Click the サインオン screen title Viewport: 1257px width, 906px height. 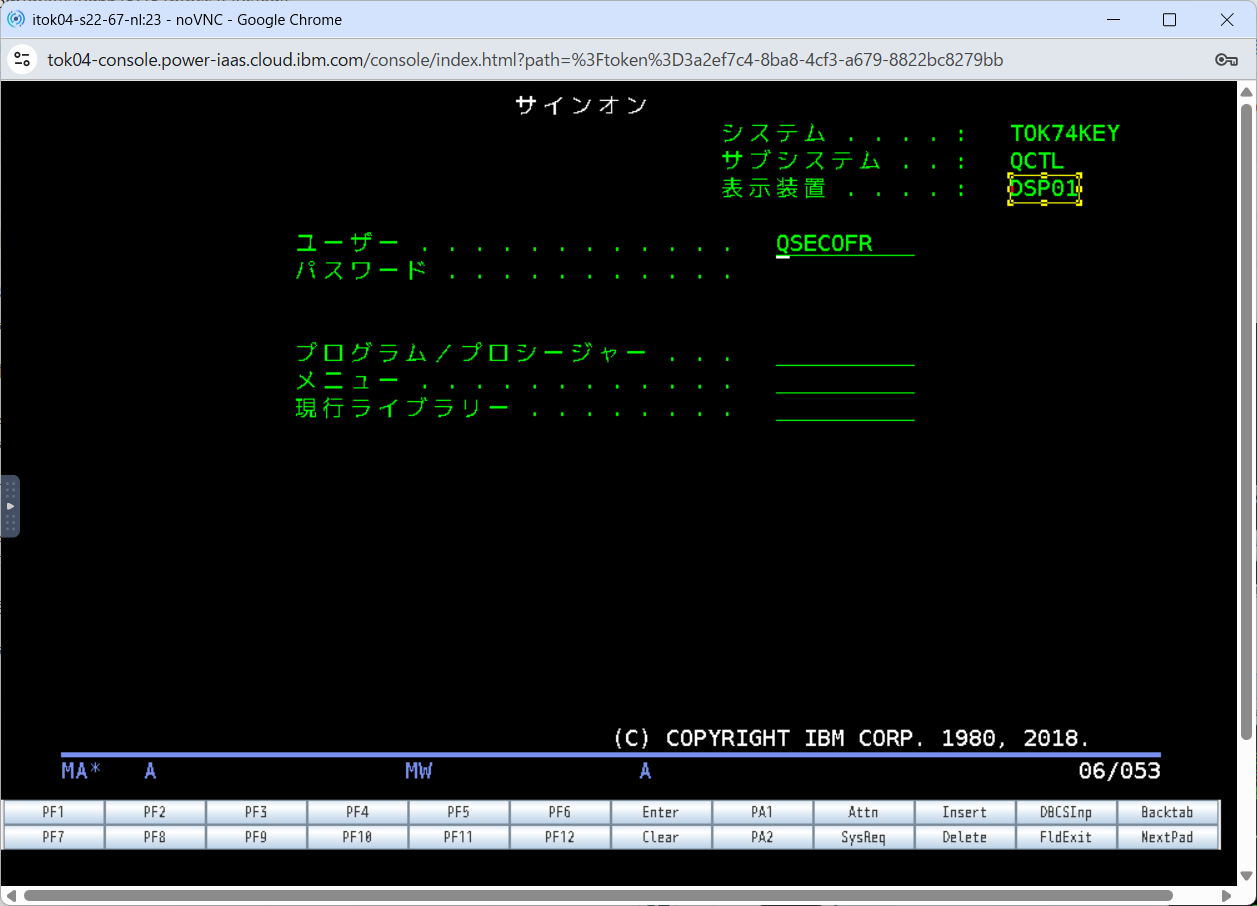582,106
